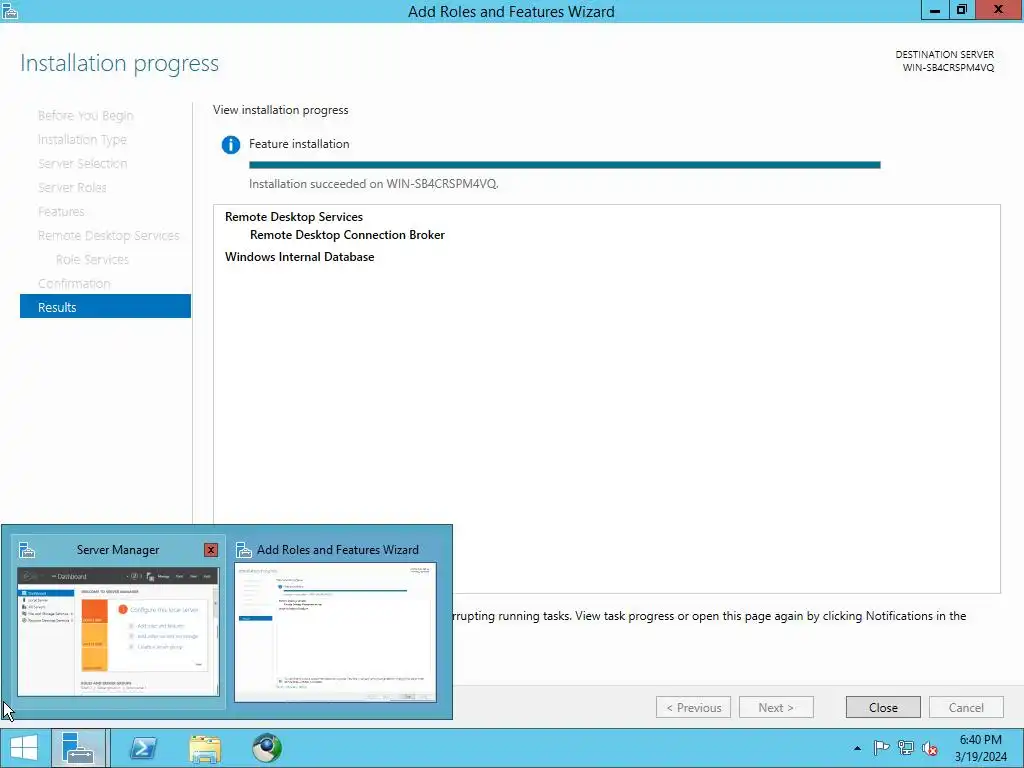The image size is (1024, 768).
Task: Minimize the Add Roles wizard window
Action: point(935,10)
